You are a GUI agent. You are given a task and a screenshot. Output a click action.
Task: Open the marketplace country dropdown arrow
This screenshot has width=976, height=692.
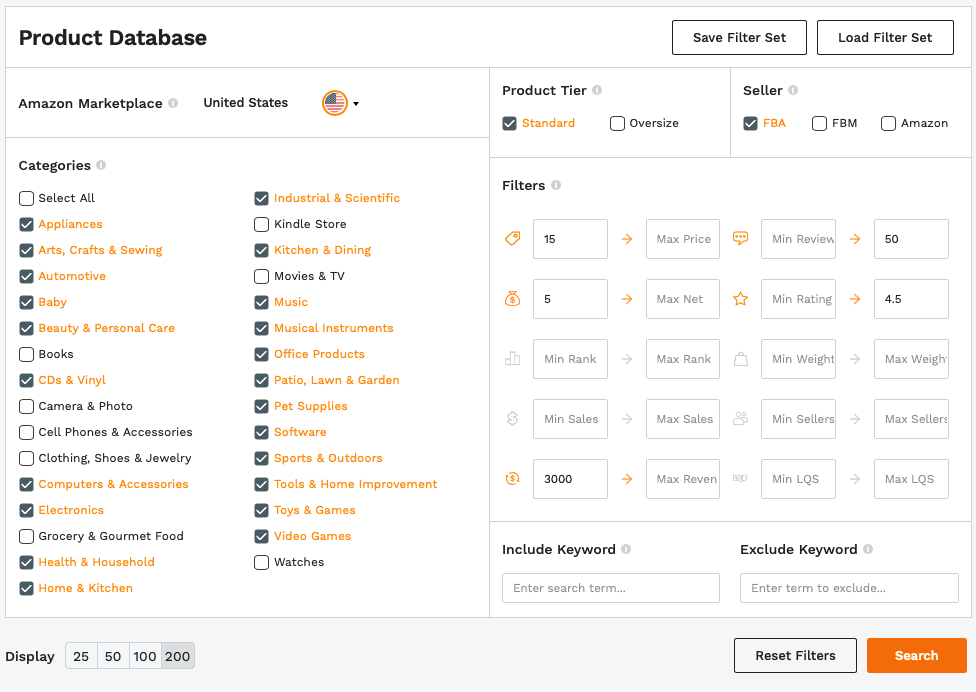click(x=356, y=103)
